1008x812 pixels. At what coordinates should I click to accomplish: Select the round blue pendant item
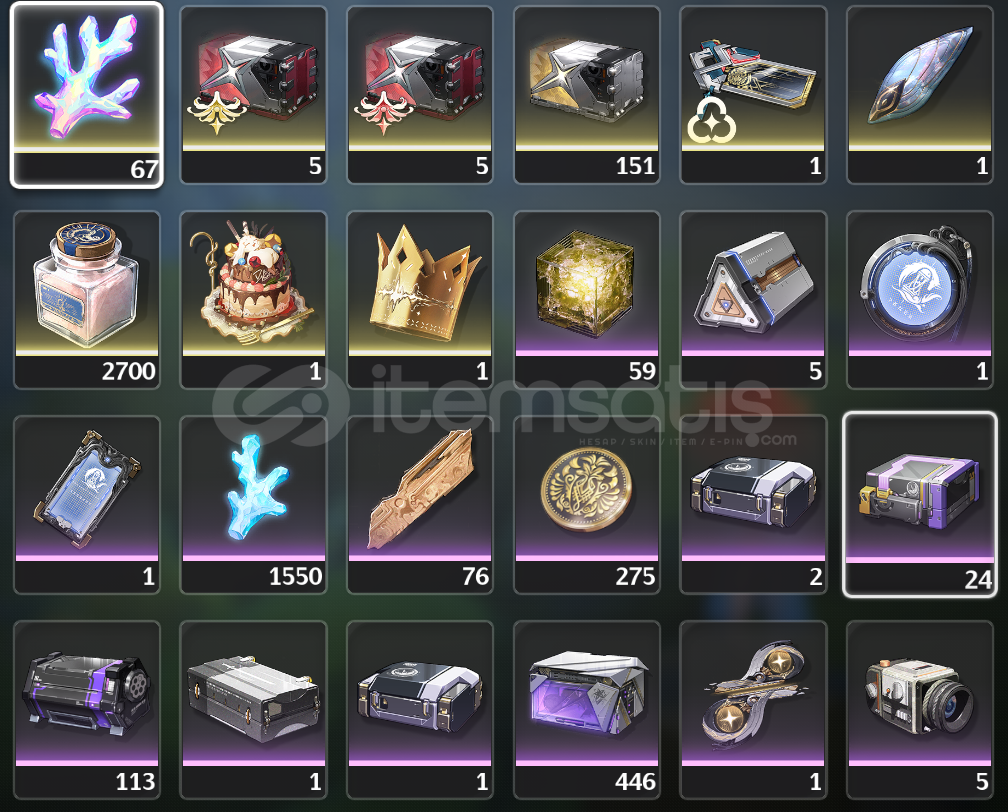pos(920,300)
